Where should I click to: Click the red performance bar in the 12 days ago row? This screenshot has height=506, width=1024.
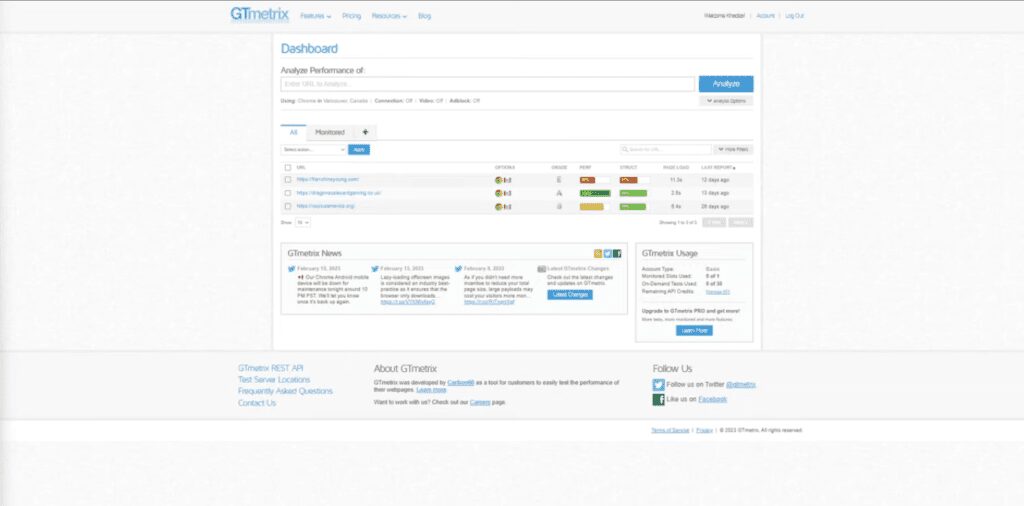[x=587, y=180]
